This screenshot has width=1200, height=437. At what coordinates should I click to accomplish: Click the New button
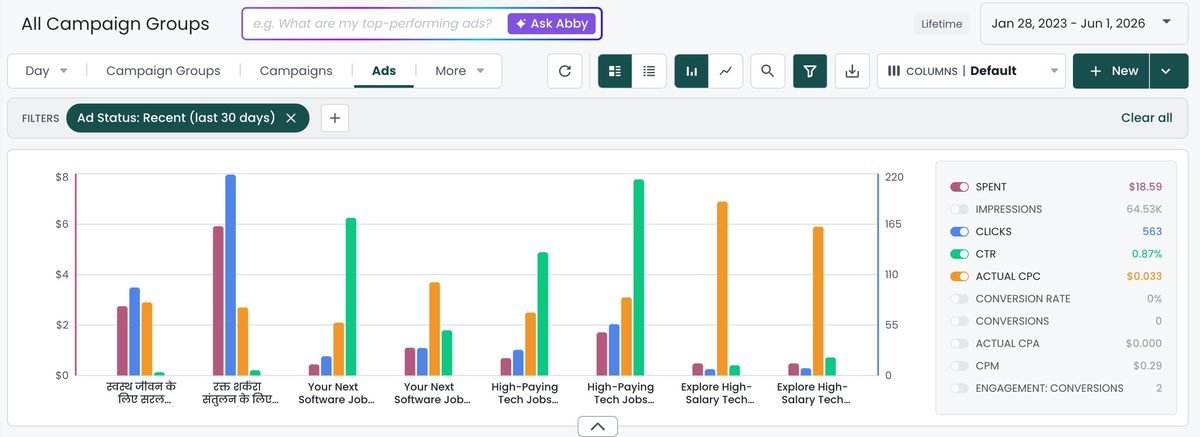tap(1112, 71)
